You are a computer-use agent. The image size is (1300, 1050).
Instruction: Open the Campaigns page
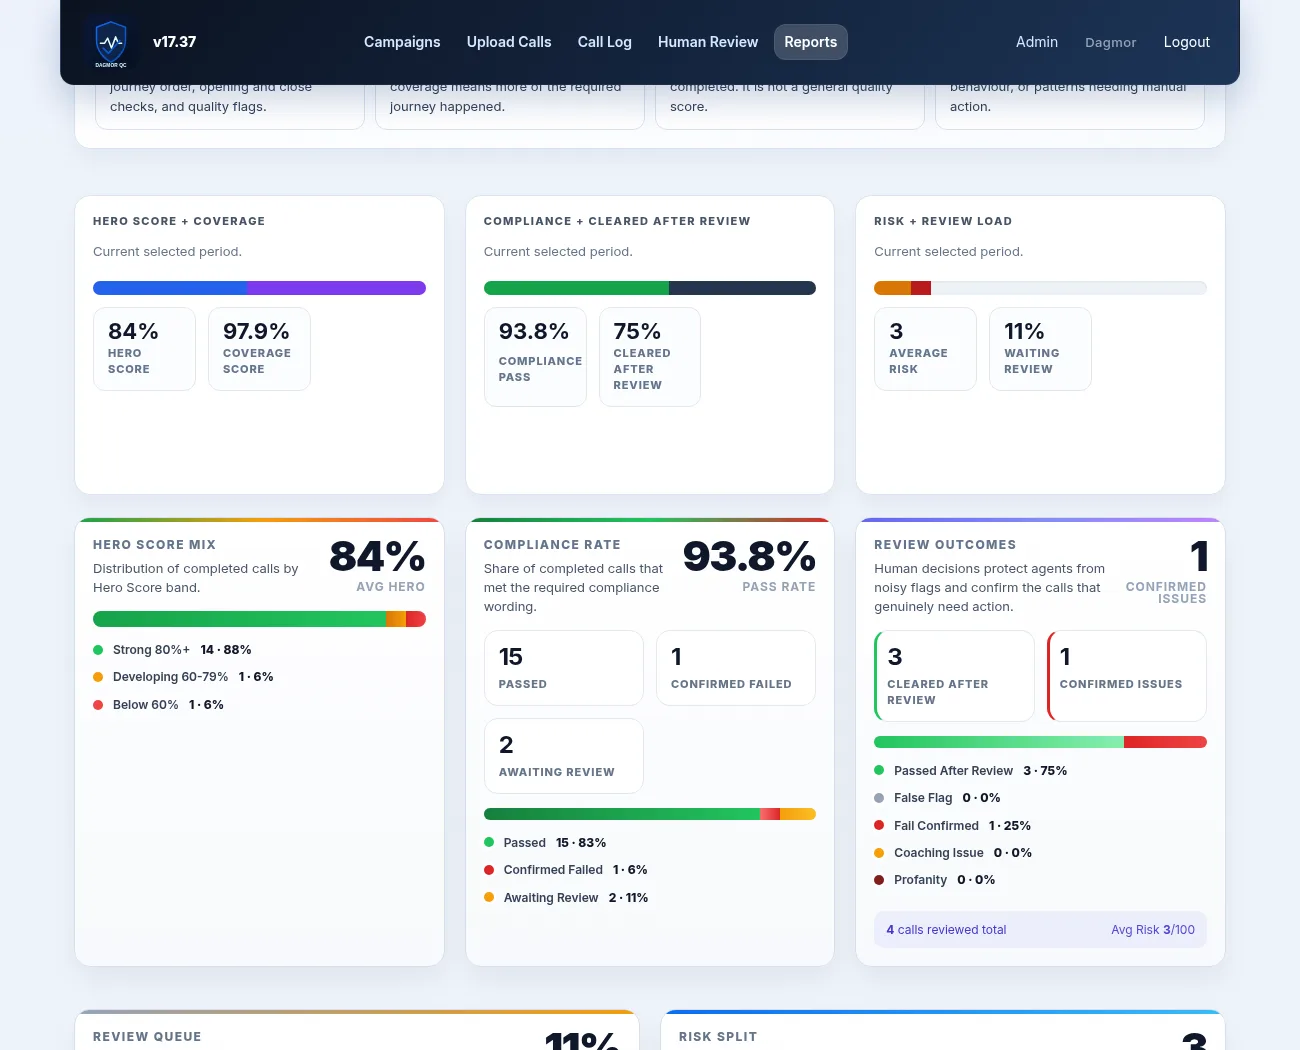(x=402, y=42)
